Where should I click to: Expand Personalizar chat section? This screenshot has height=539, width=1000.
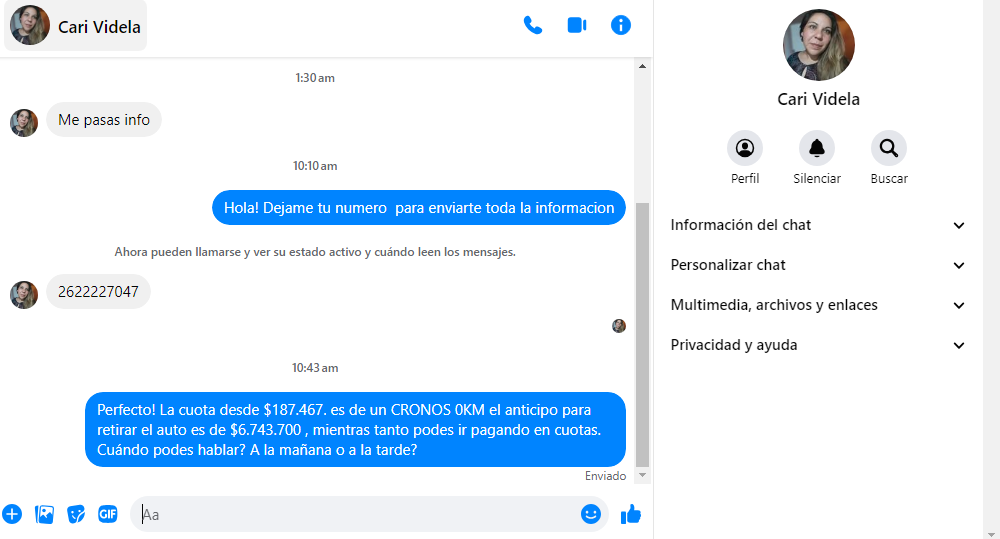[x=818, y=265]
